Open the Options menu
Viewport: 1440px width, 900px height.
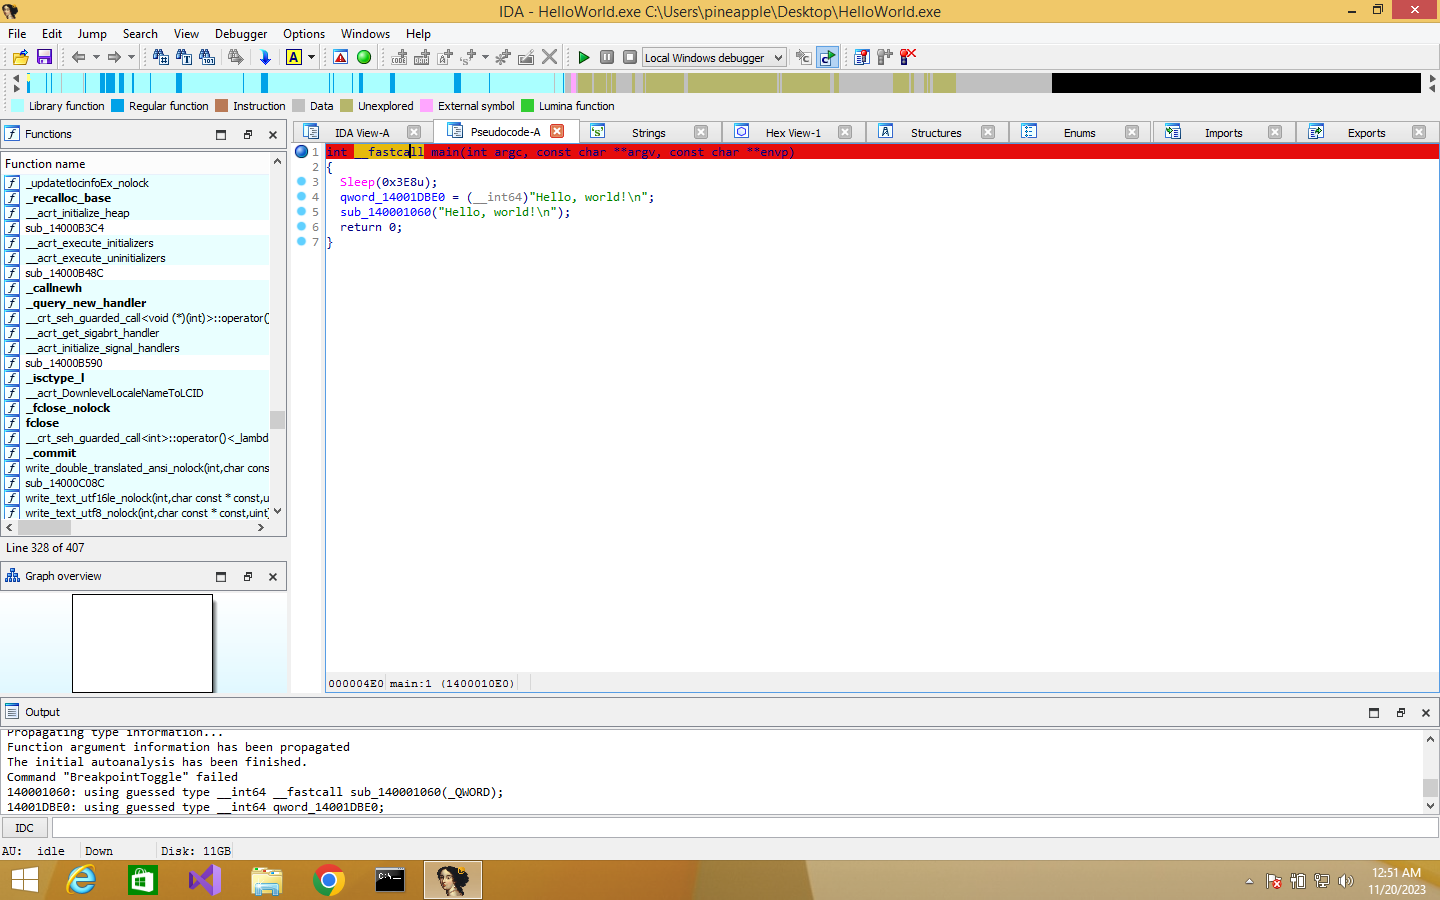304,33
